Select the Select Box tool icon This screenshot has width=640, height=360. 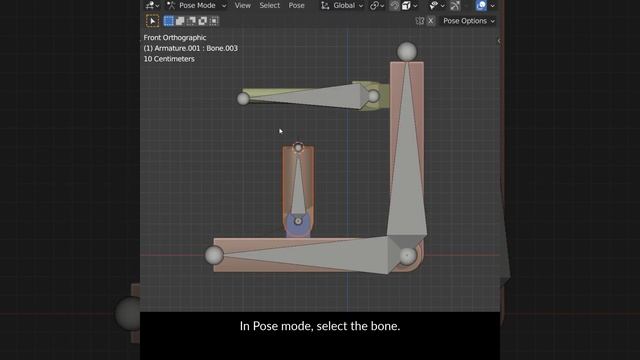pyautogui.click(x=152, y=21)
